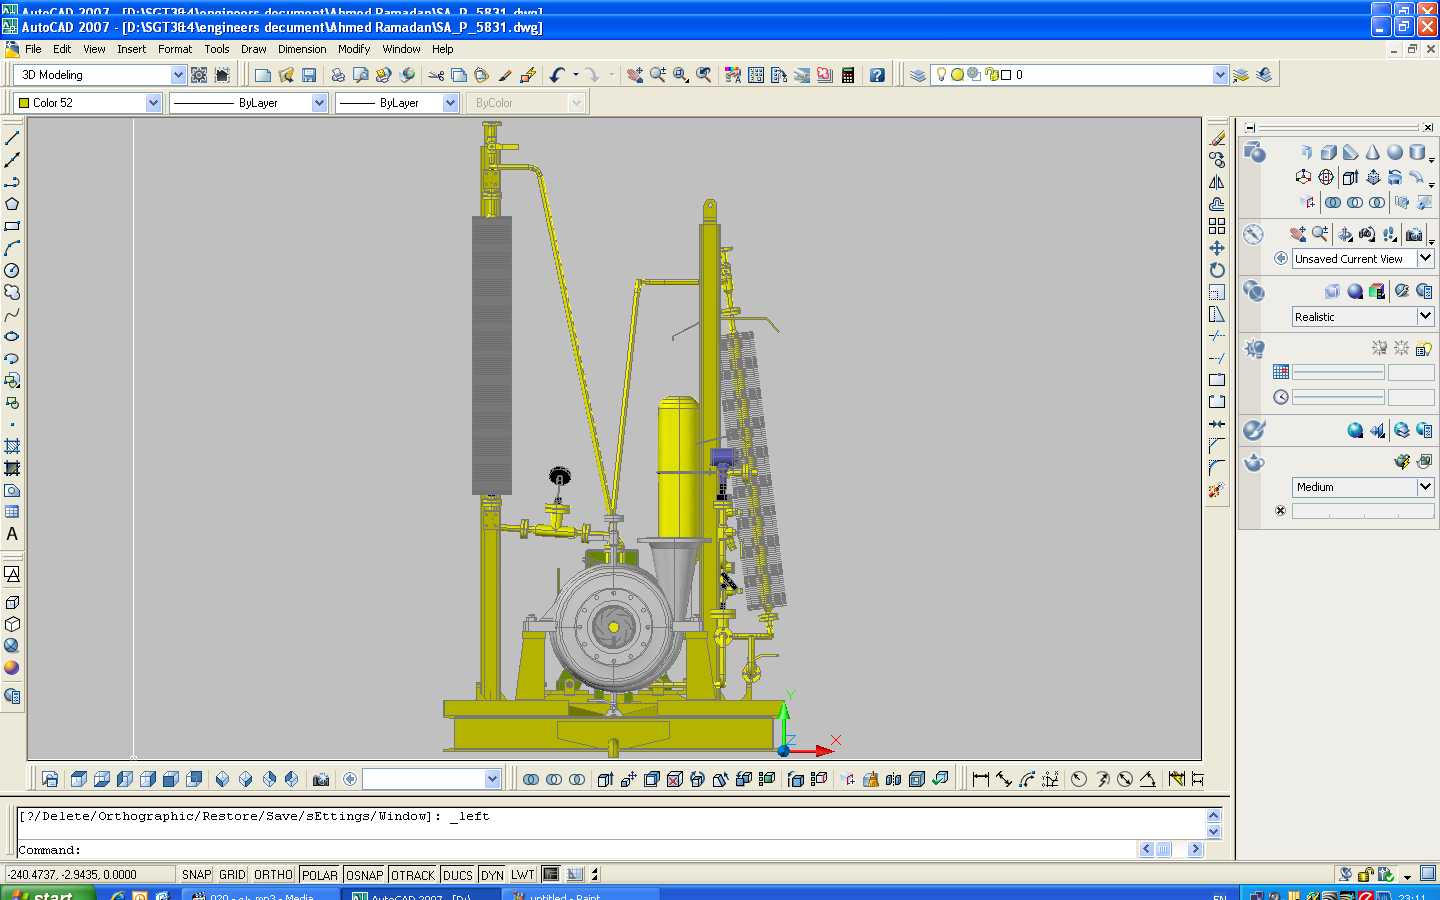Viewport: 1440px width, 900px height.
Task: Select the Polygon draw tool
Action: [x=12, y=204]
